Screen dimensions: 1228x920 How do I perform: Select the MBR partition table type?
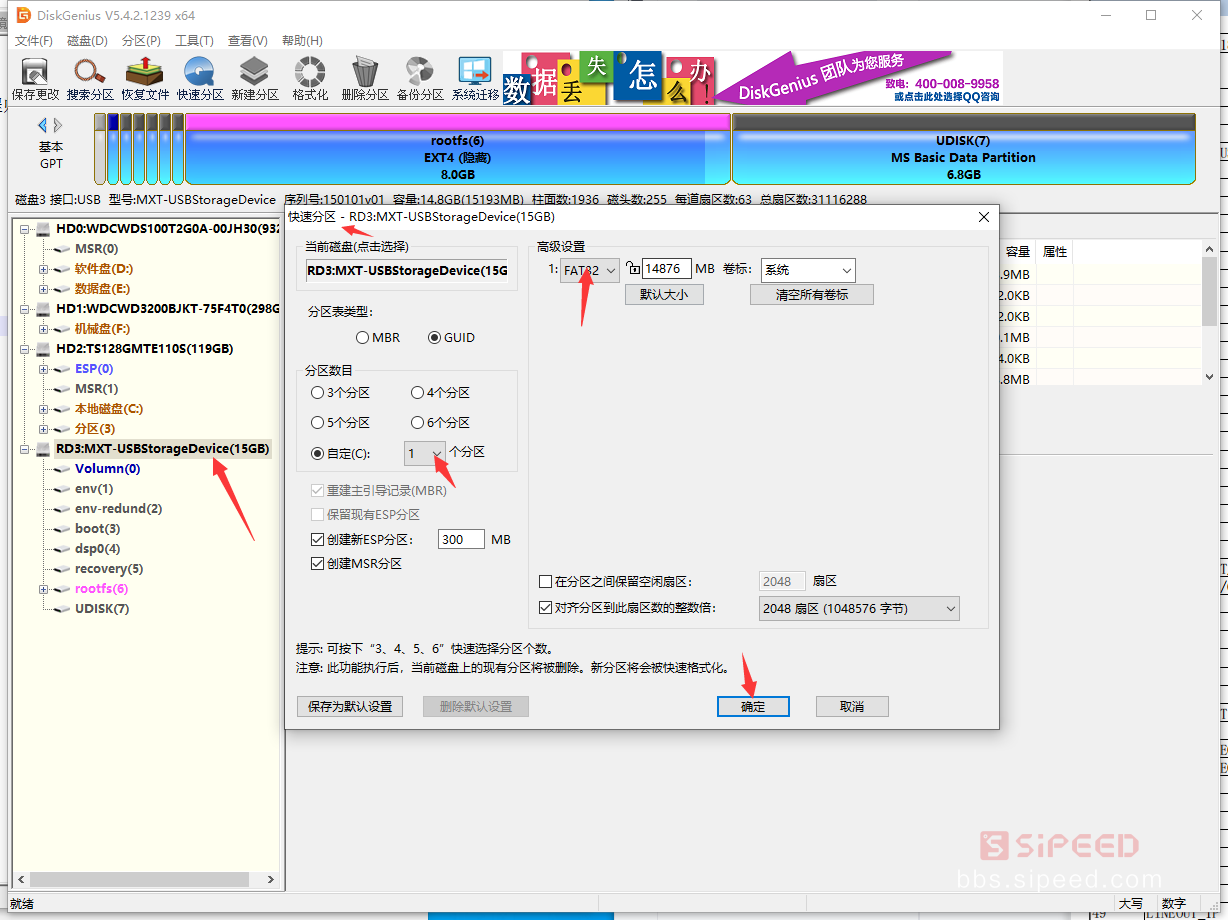click(378, 338)
